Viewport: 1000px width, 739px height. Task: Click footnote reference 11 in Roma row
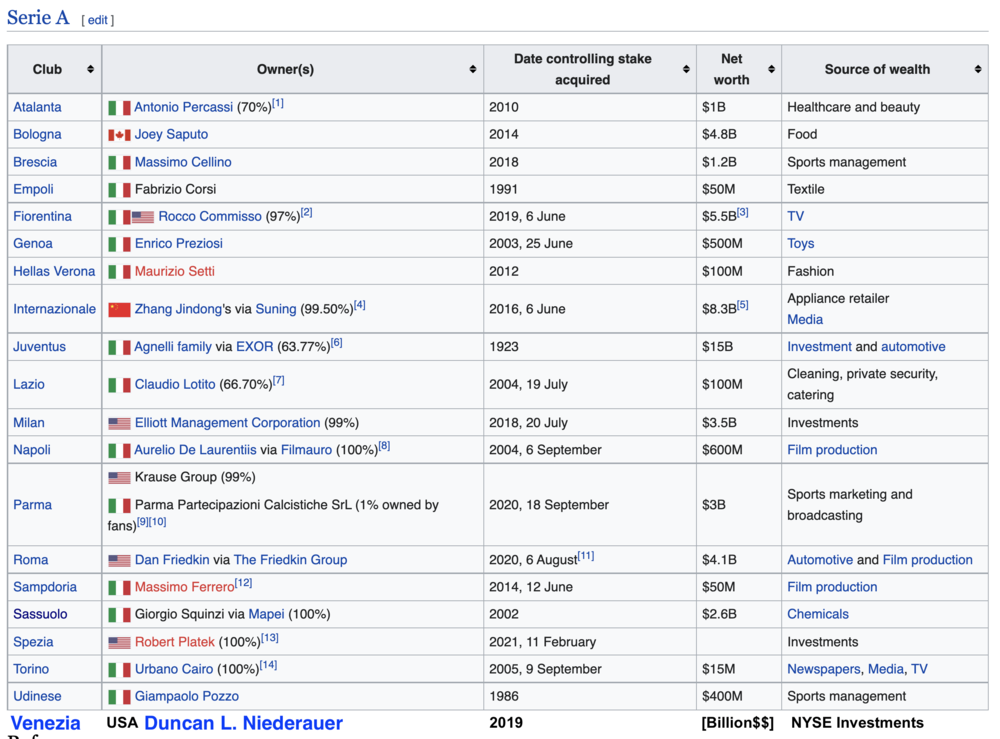(x=585, y=556)
